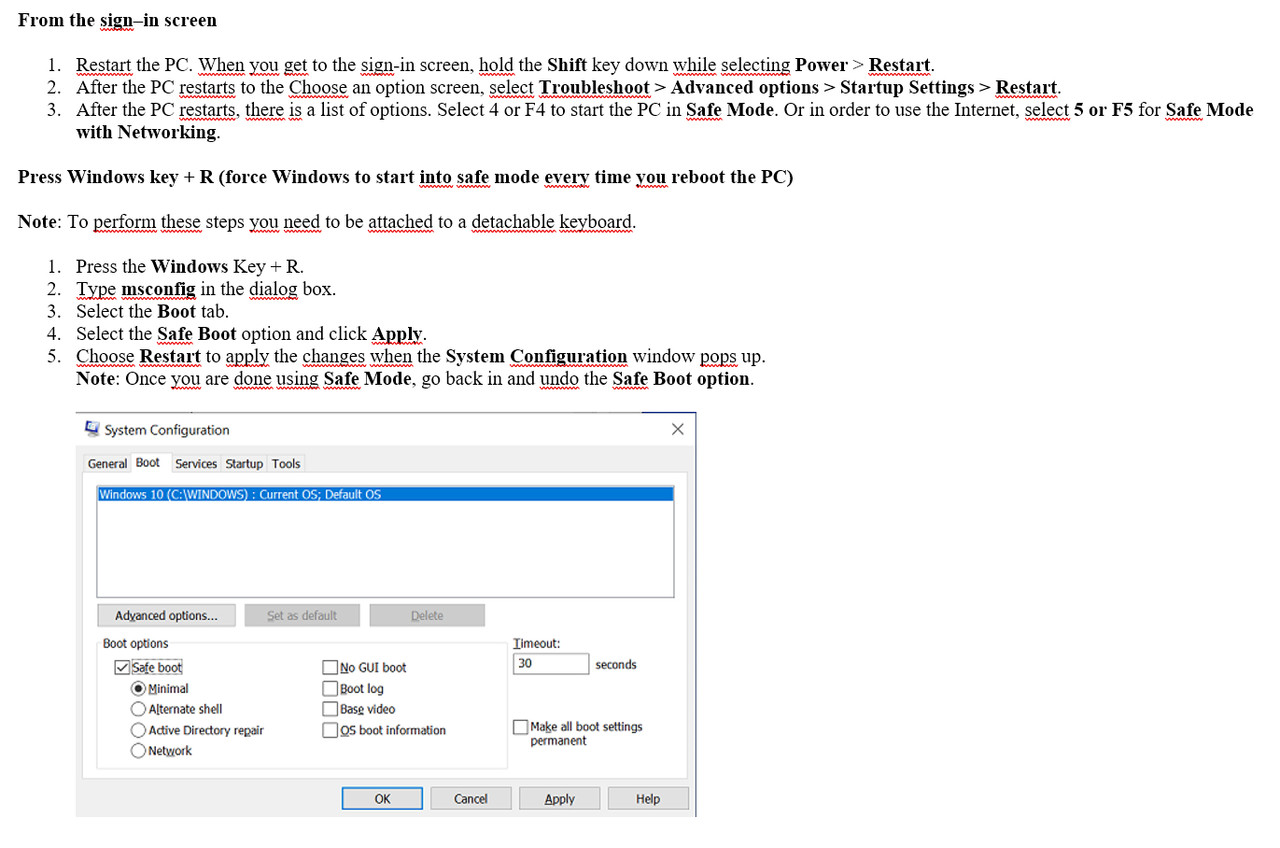Click the "Select the Boot tab." instruction line
The height and width of the screenshot is (848, 1280).
153,311
